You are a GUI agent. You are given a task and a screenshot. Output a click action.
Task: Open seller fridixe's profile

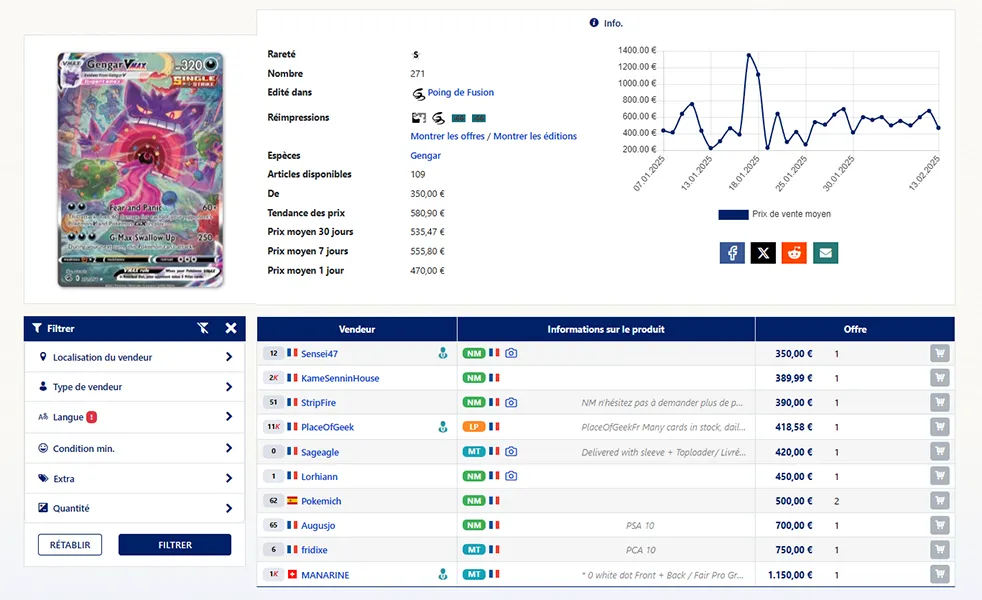[x=314, y=550]
